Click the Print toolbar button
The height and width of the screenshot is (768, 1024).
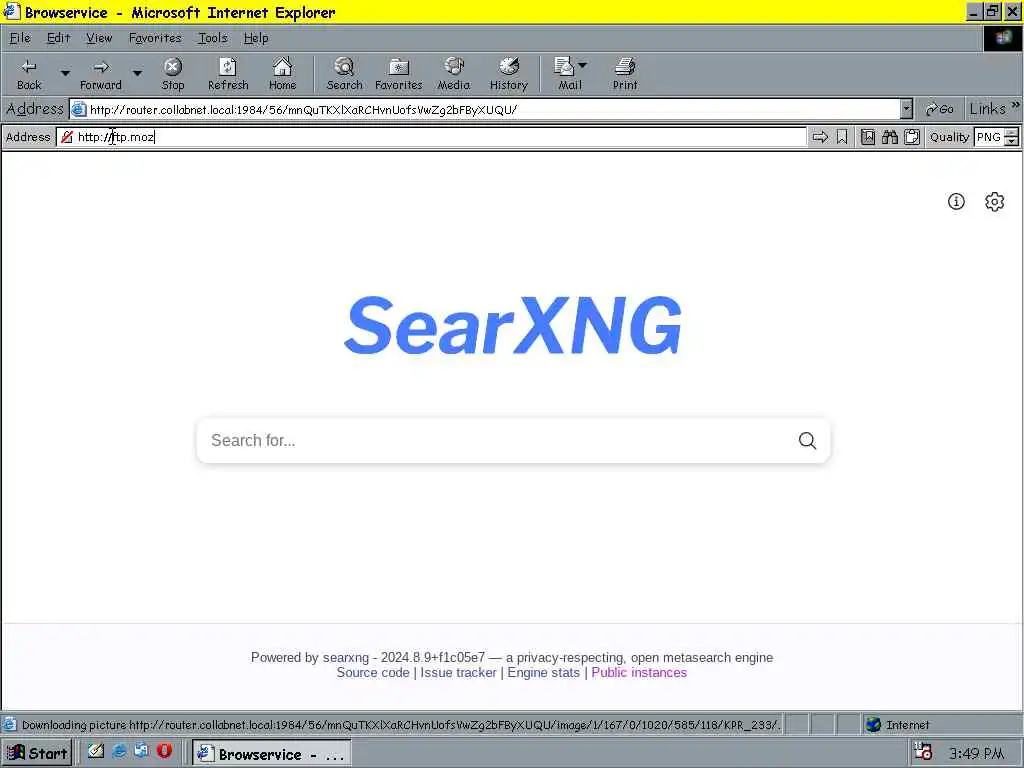point(625,74)
